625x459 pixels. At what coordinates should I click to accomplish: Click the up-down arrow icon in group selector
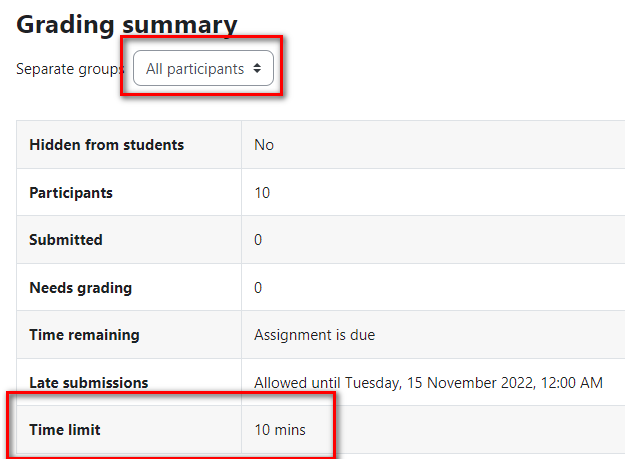pyautogui.click(x=257, y=69)
